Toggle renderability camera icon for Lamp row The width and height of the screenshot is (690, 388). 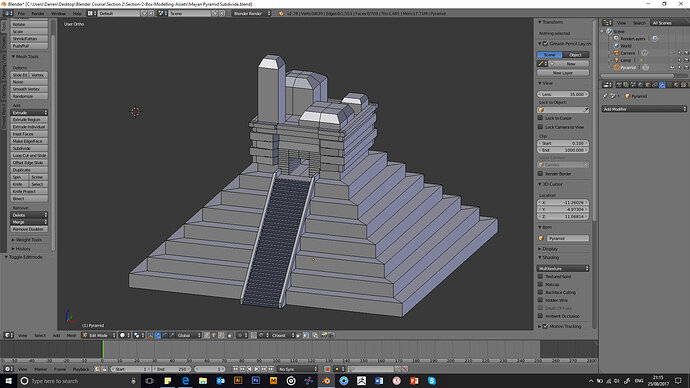[x=686, y=60]
